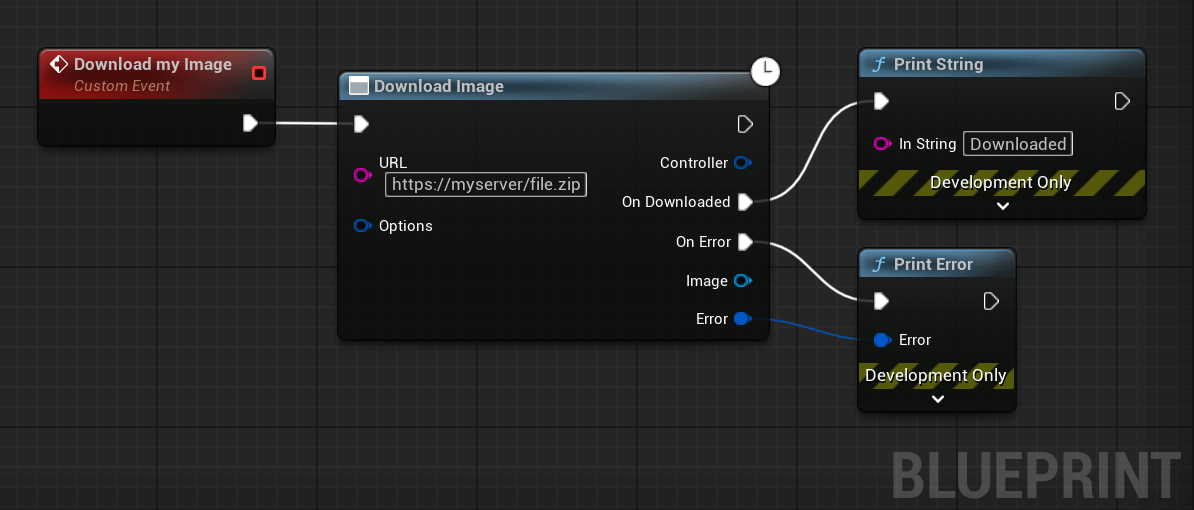Click the Error output pin on Download Image
The image size is (1194, 510).
[742, 319]
